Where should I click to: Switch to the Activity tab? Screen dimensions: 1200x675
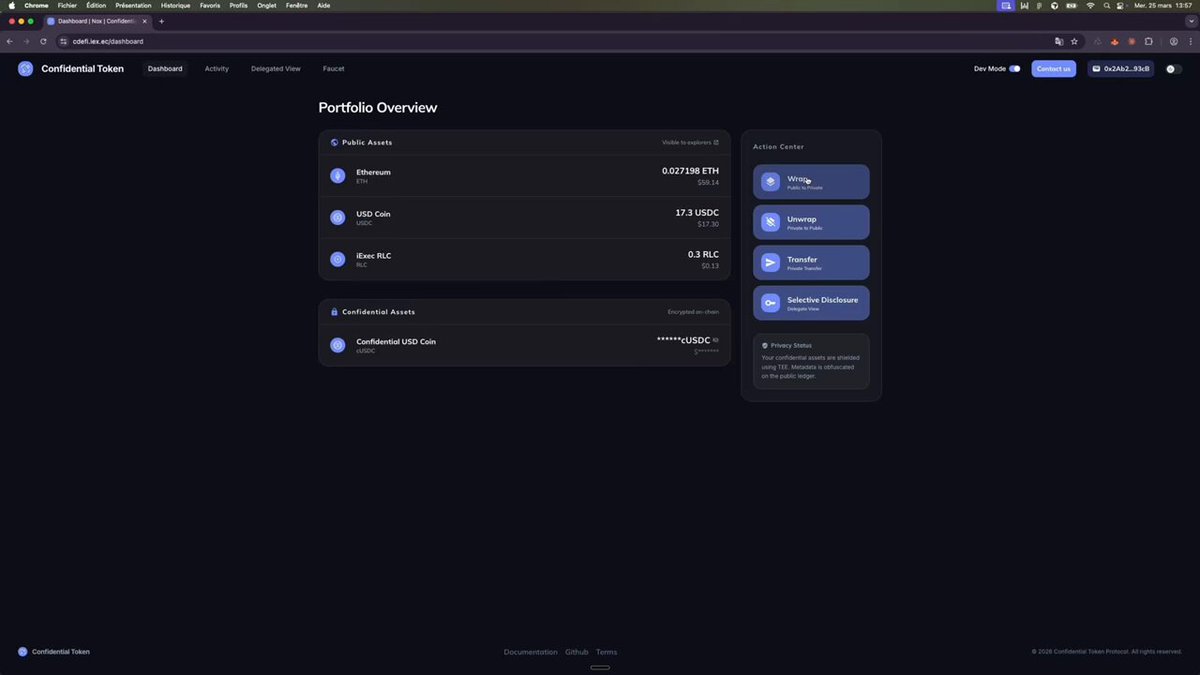click(217, 69)
